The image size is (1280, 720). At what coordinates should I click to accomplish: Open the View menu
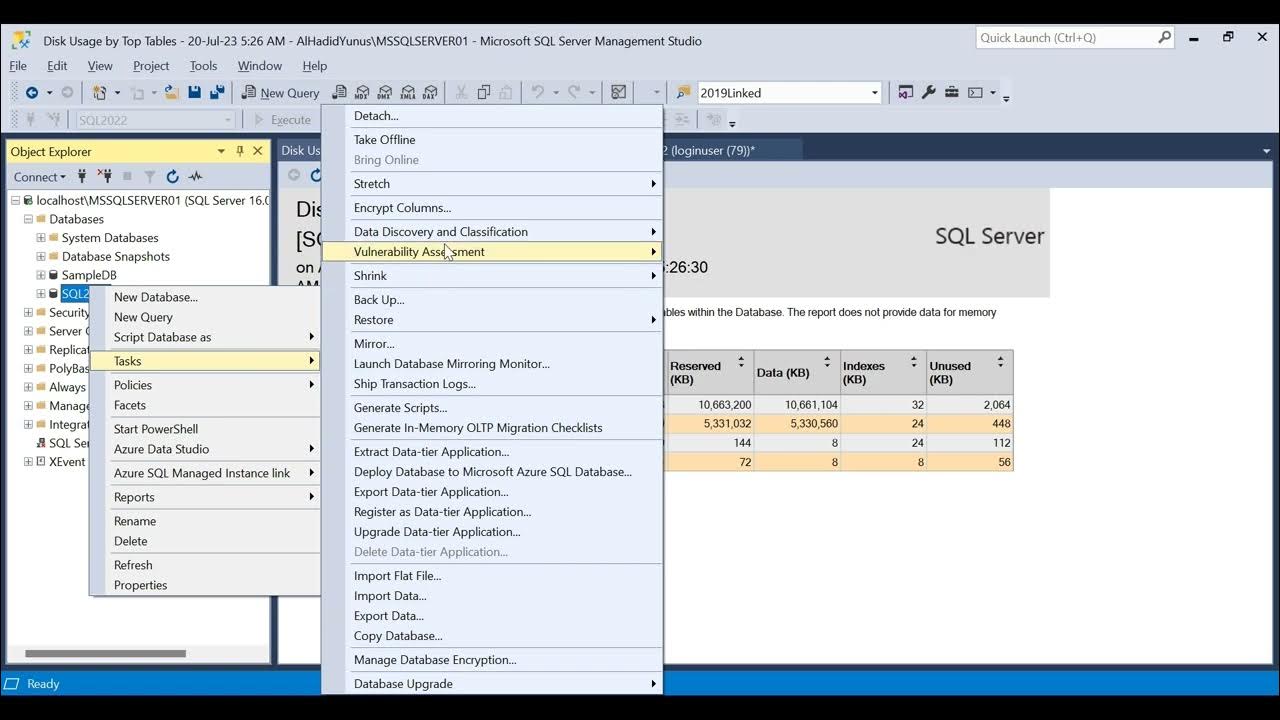tap(100, 66)
